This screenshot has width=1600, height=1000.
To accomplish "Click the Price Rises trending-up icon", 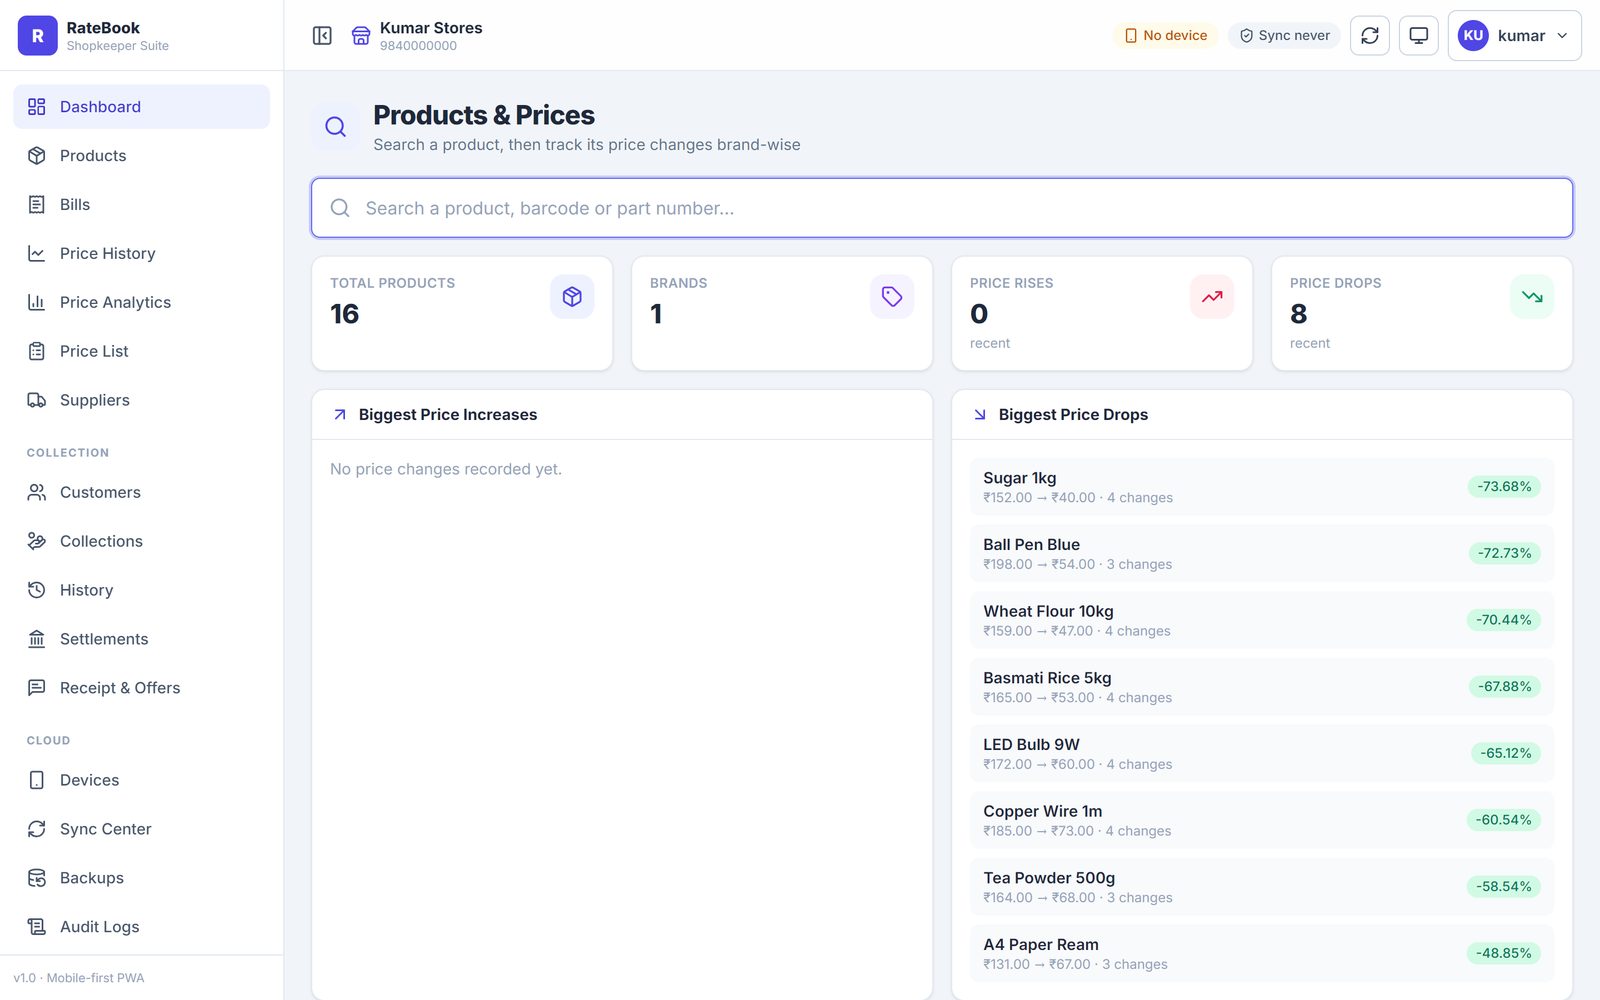I will click(1212, 297).
